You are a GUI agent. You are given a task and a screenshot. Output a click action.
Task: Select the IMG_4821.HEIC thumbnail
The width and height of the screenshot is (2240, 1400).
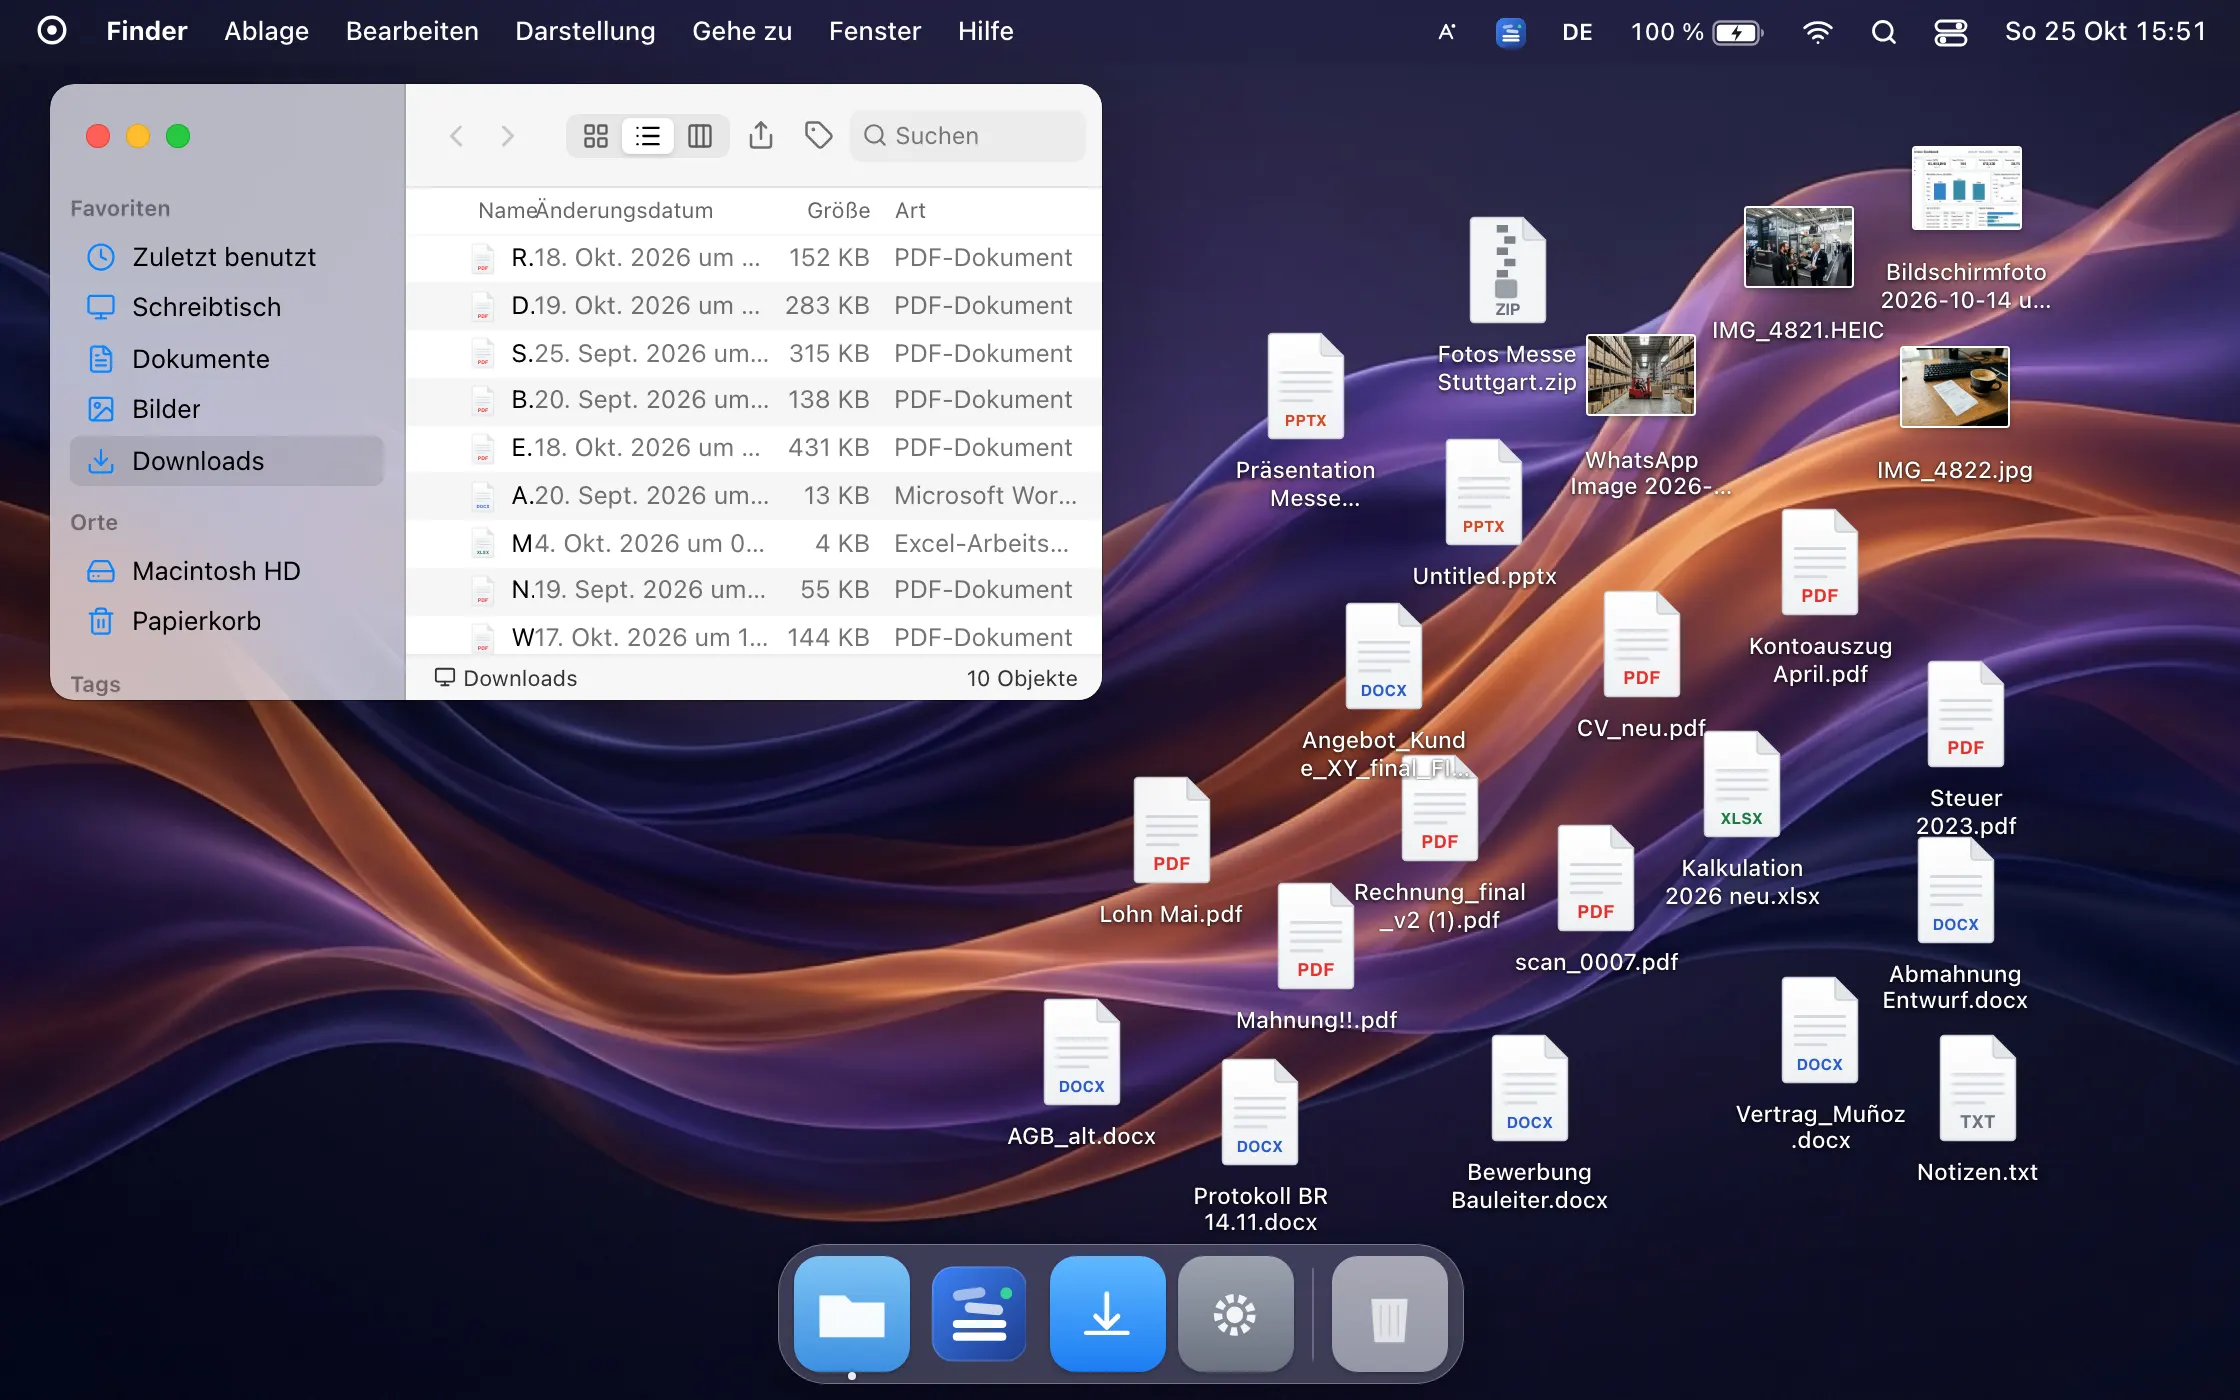pos(1798,247)
